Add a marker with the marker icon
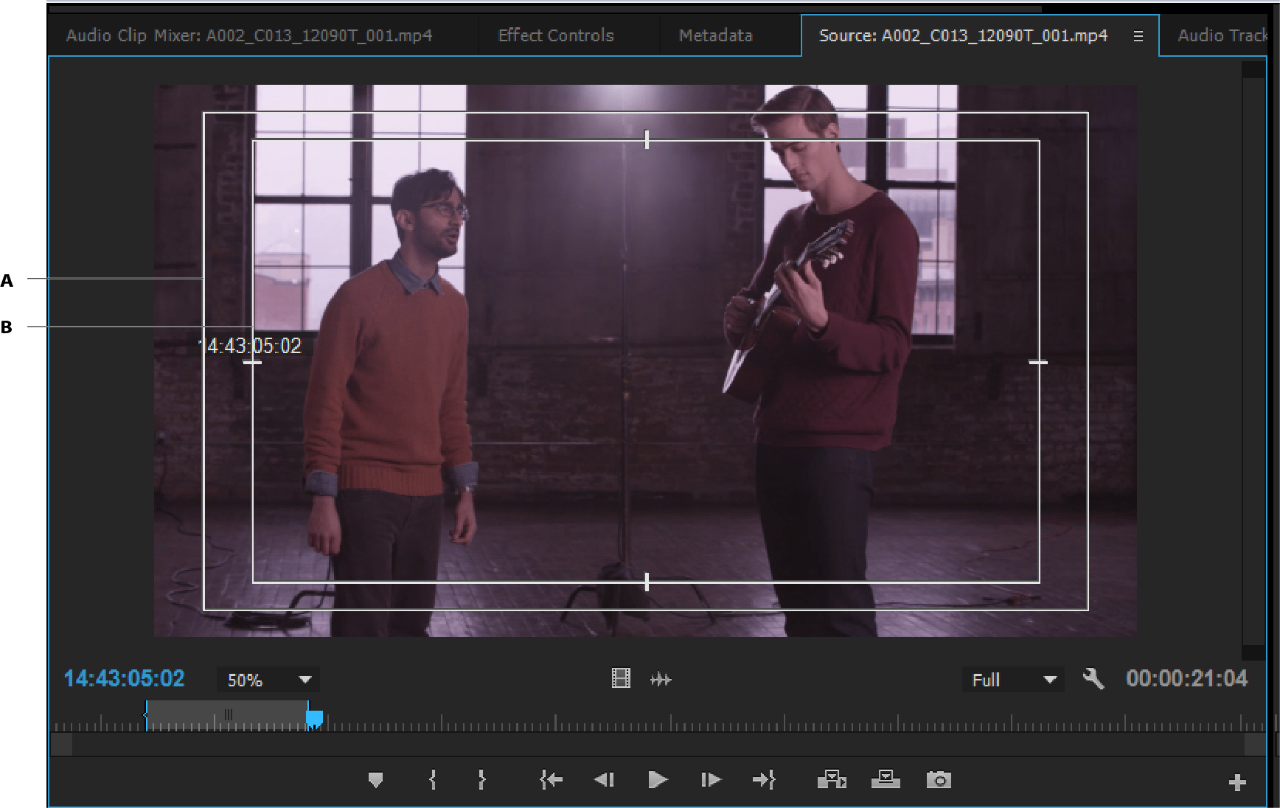The image size is (1280, 808). (376, 780)
